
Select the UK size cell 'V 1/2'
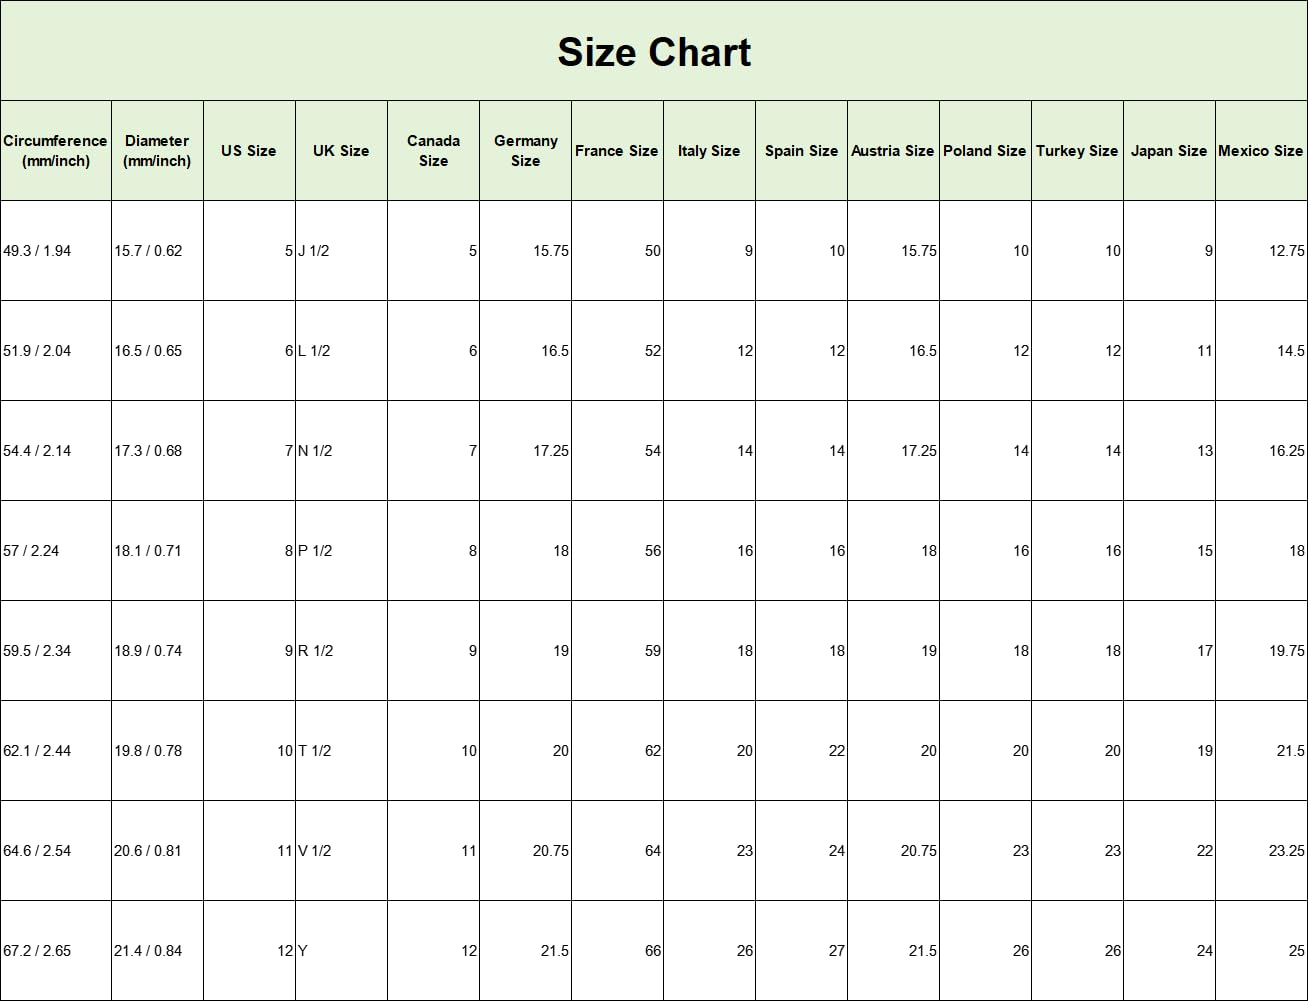click(341, 851)
